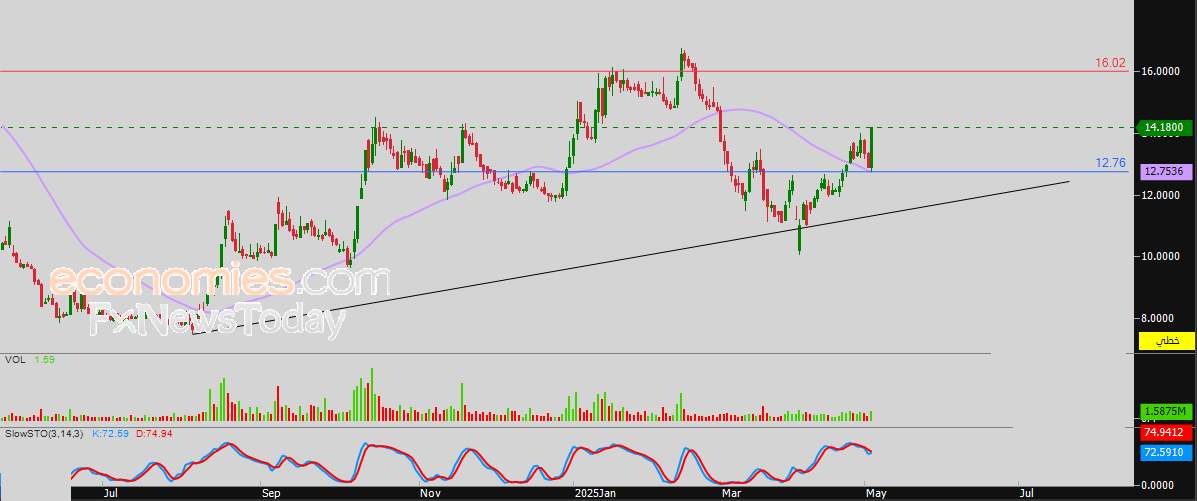The width and height of the screenshot is (1197, 501).
Task: Click the SlowSTO(3,14,3) indicator label
Action: coord(44,434)
